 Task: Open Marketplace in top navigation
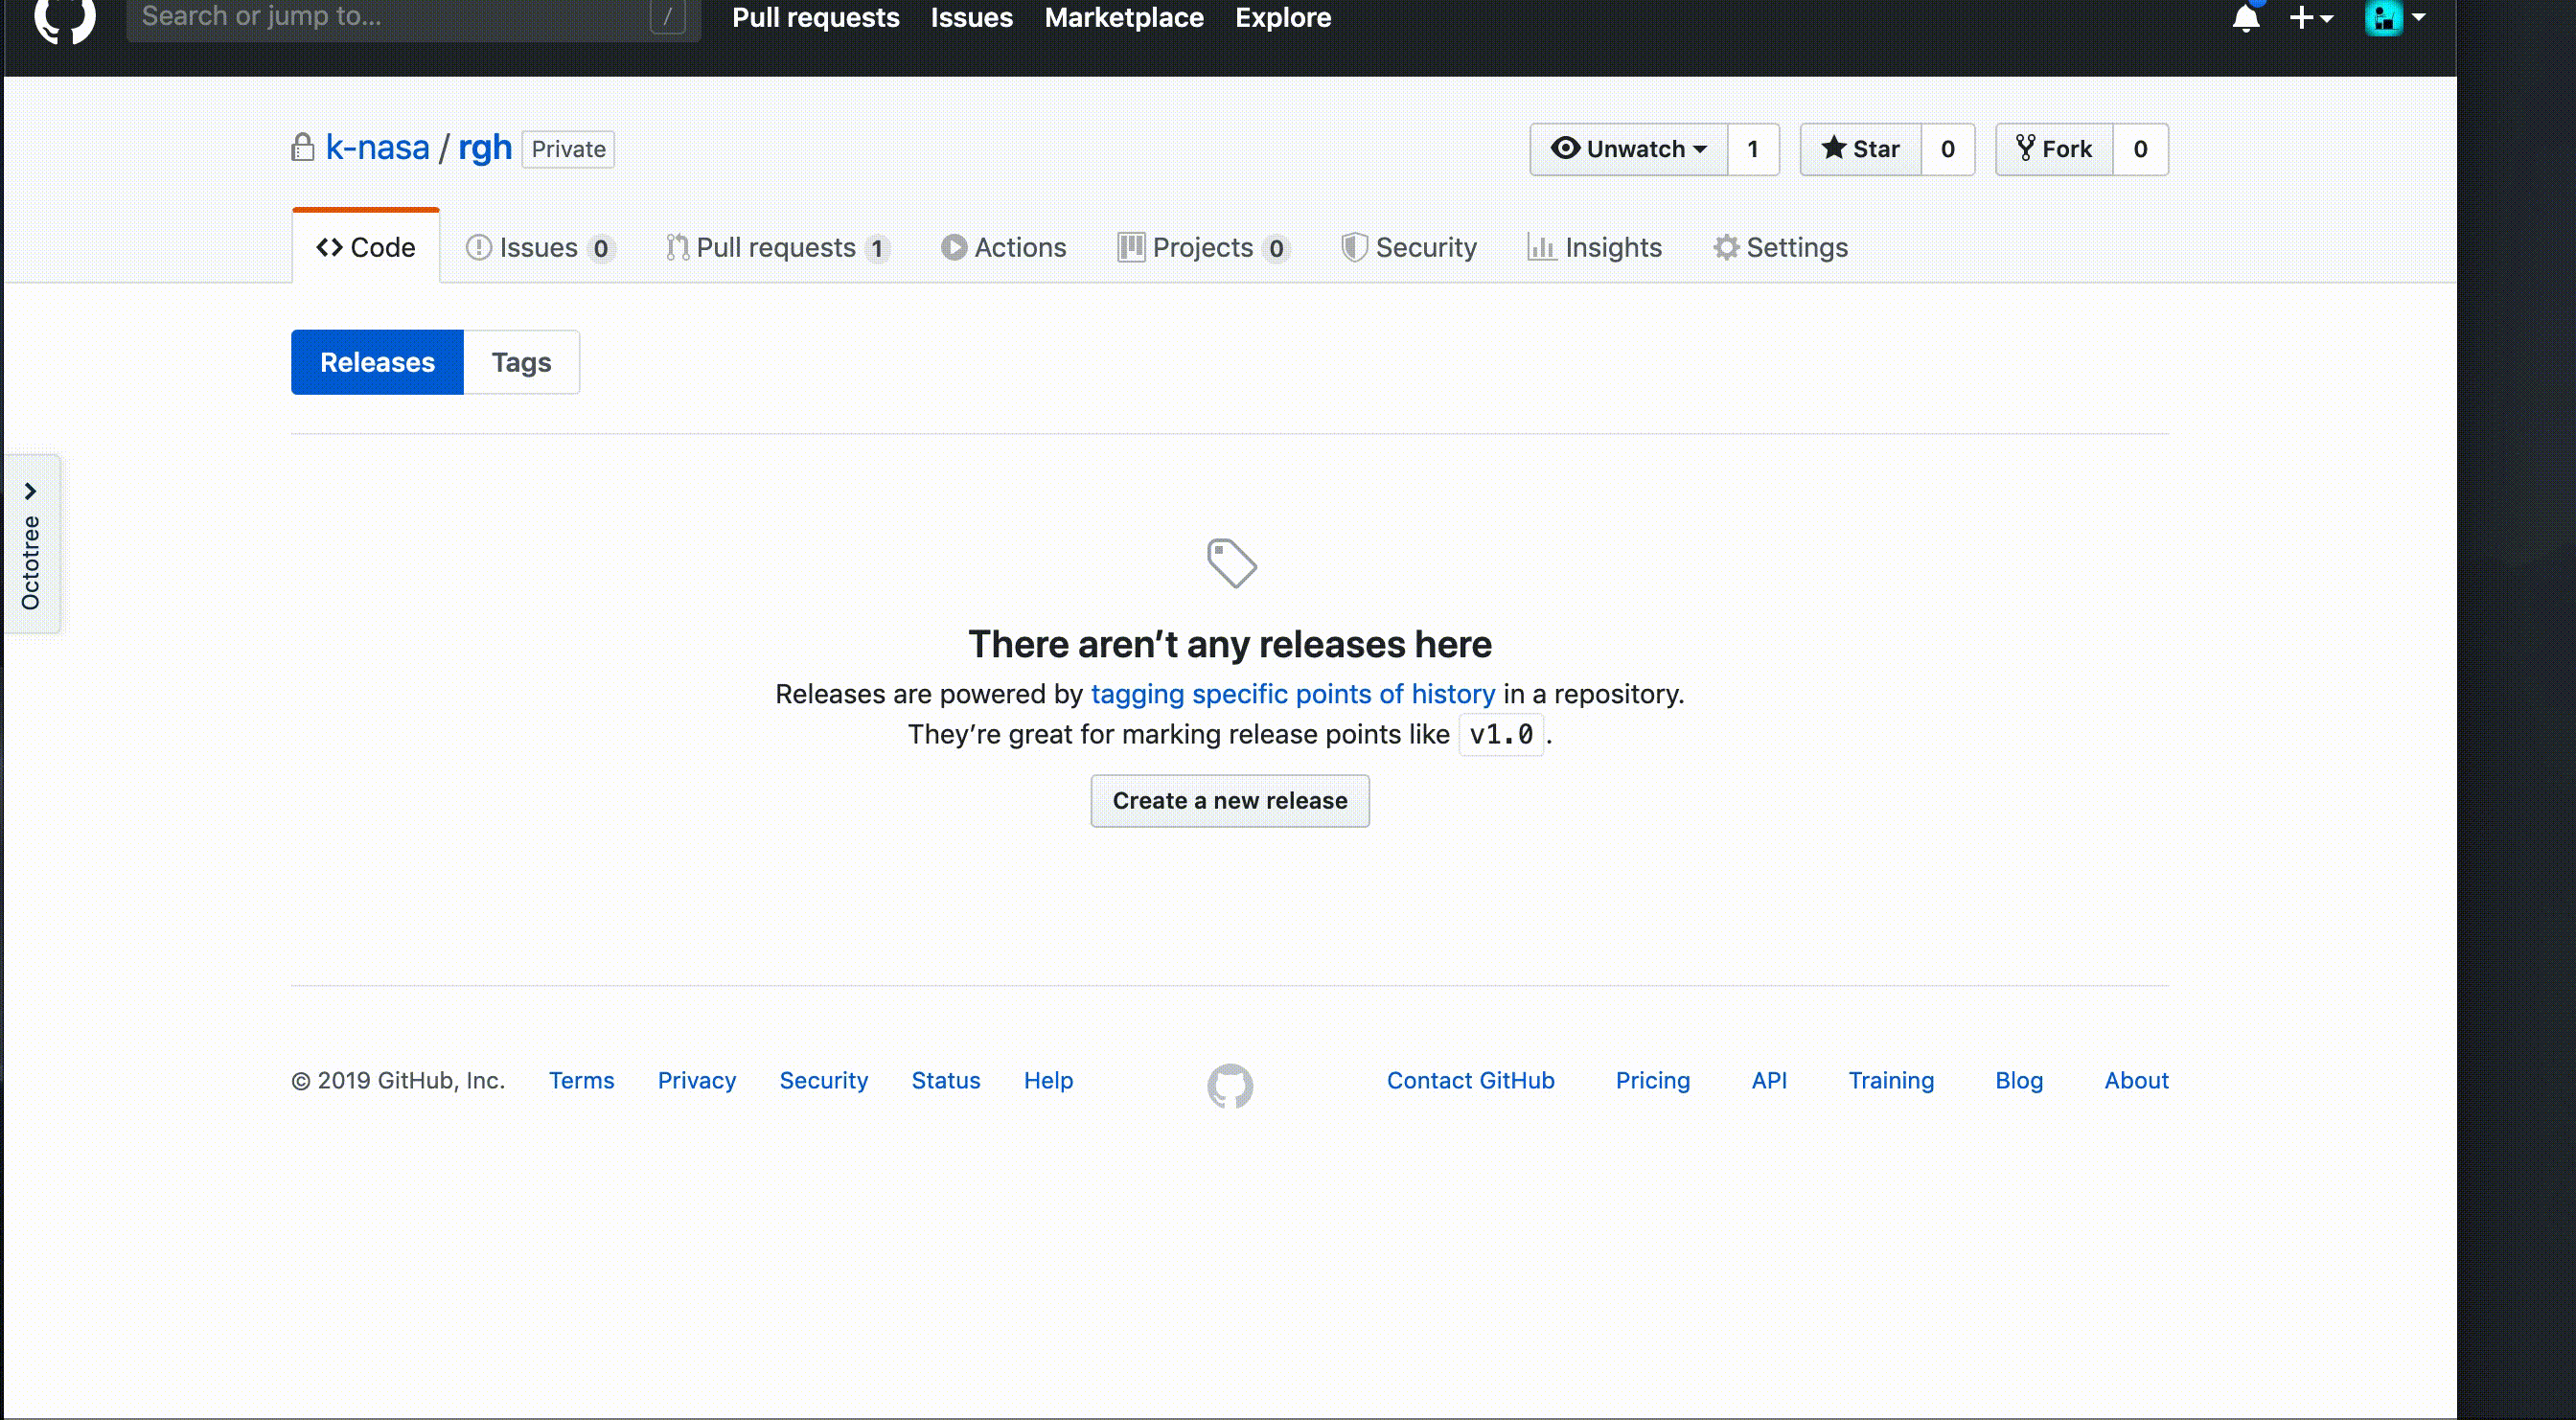tap(1124, 18)
